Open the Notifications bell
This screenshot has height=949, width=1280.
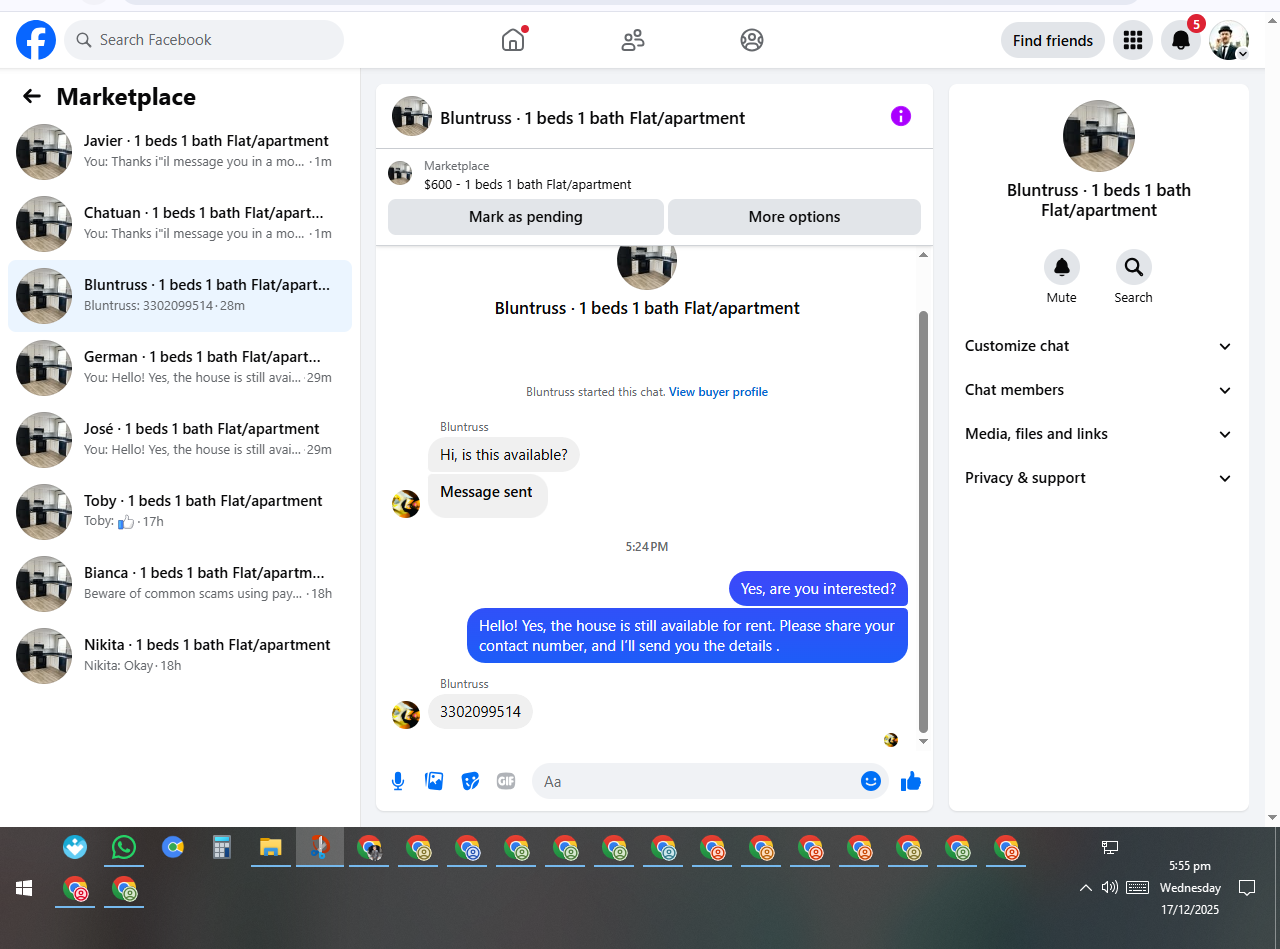tap(1181, 40)
